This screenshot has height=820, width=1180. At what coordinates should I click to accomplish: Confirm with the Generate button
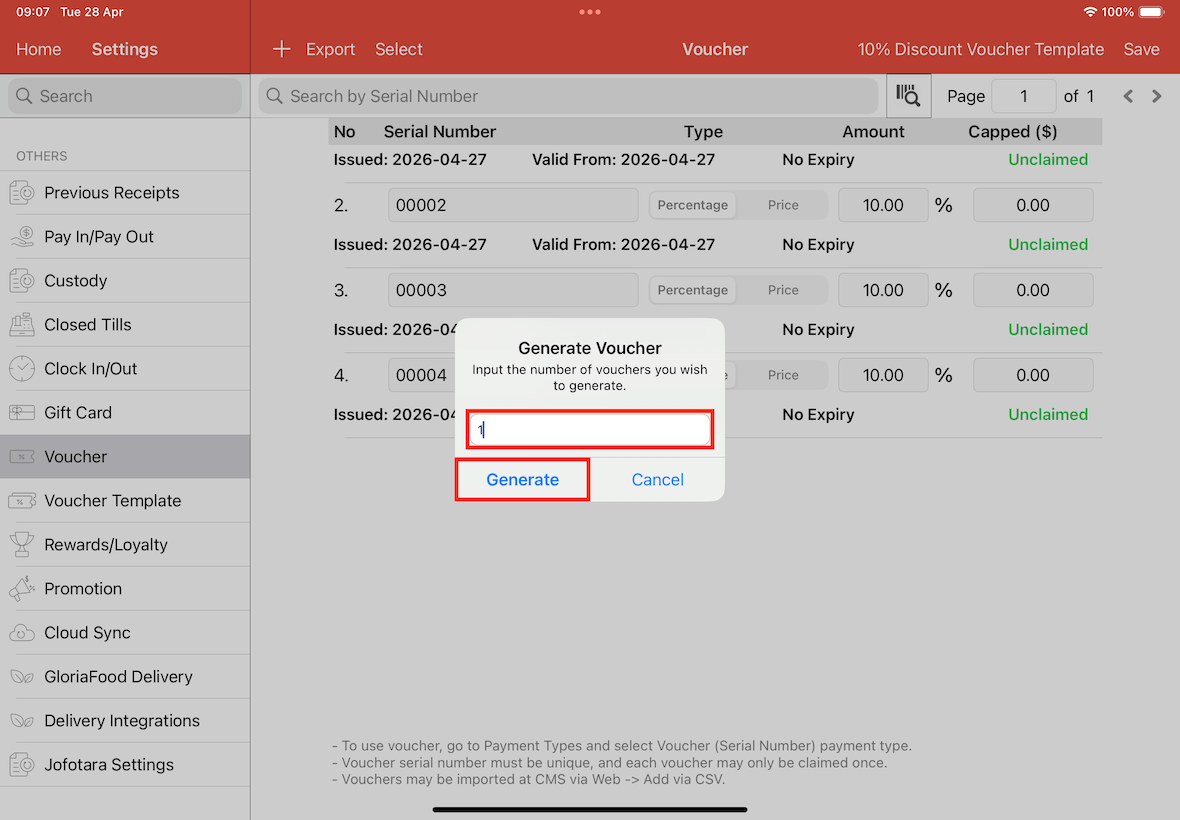pos(522,479)
